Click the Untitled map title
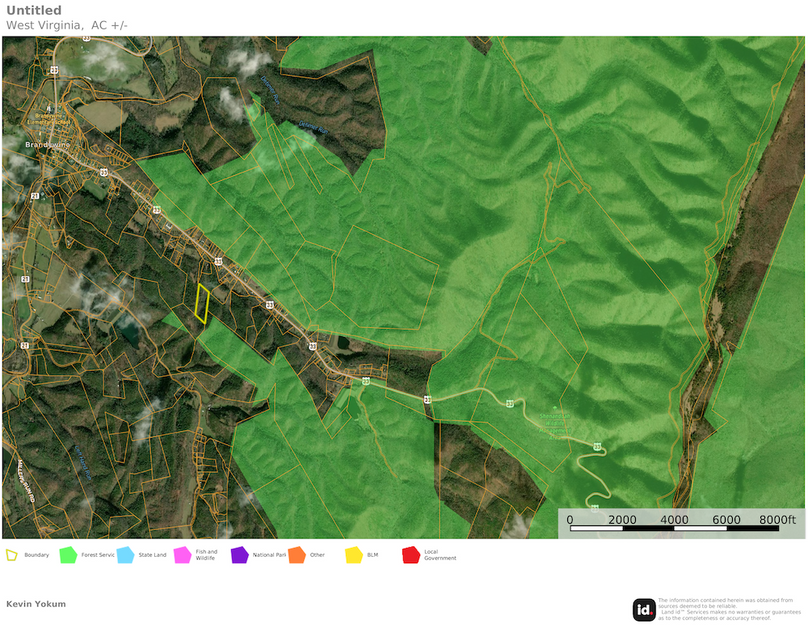 coord(33,11)
